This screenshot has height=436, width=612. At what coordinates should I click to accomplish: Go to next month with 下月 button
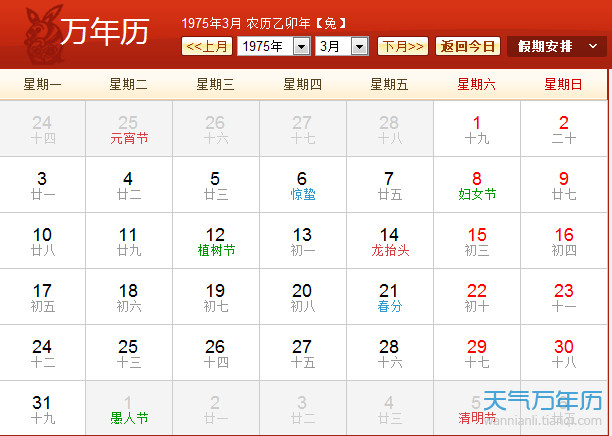click(403, 46)
